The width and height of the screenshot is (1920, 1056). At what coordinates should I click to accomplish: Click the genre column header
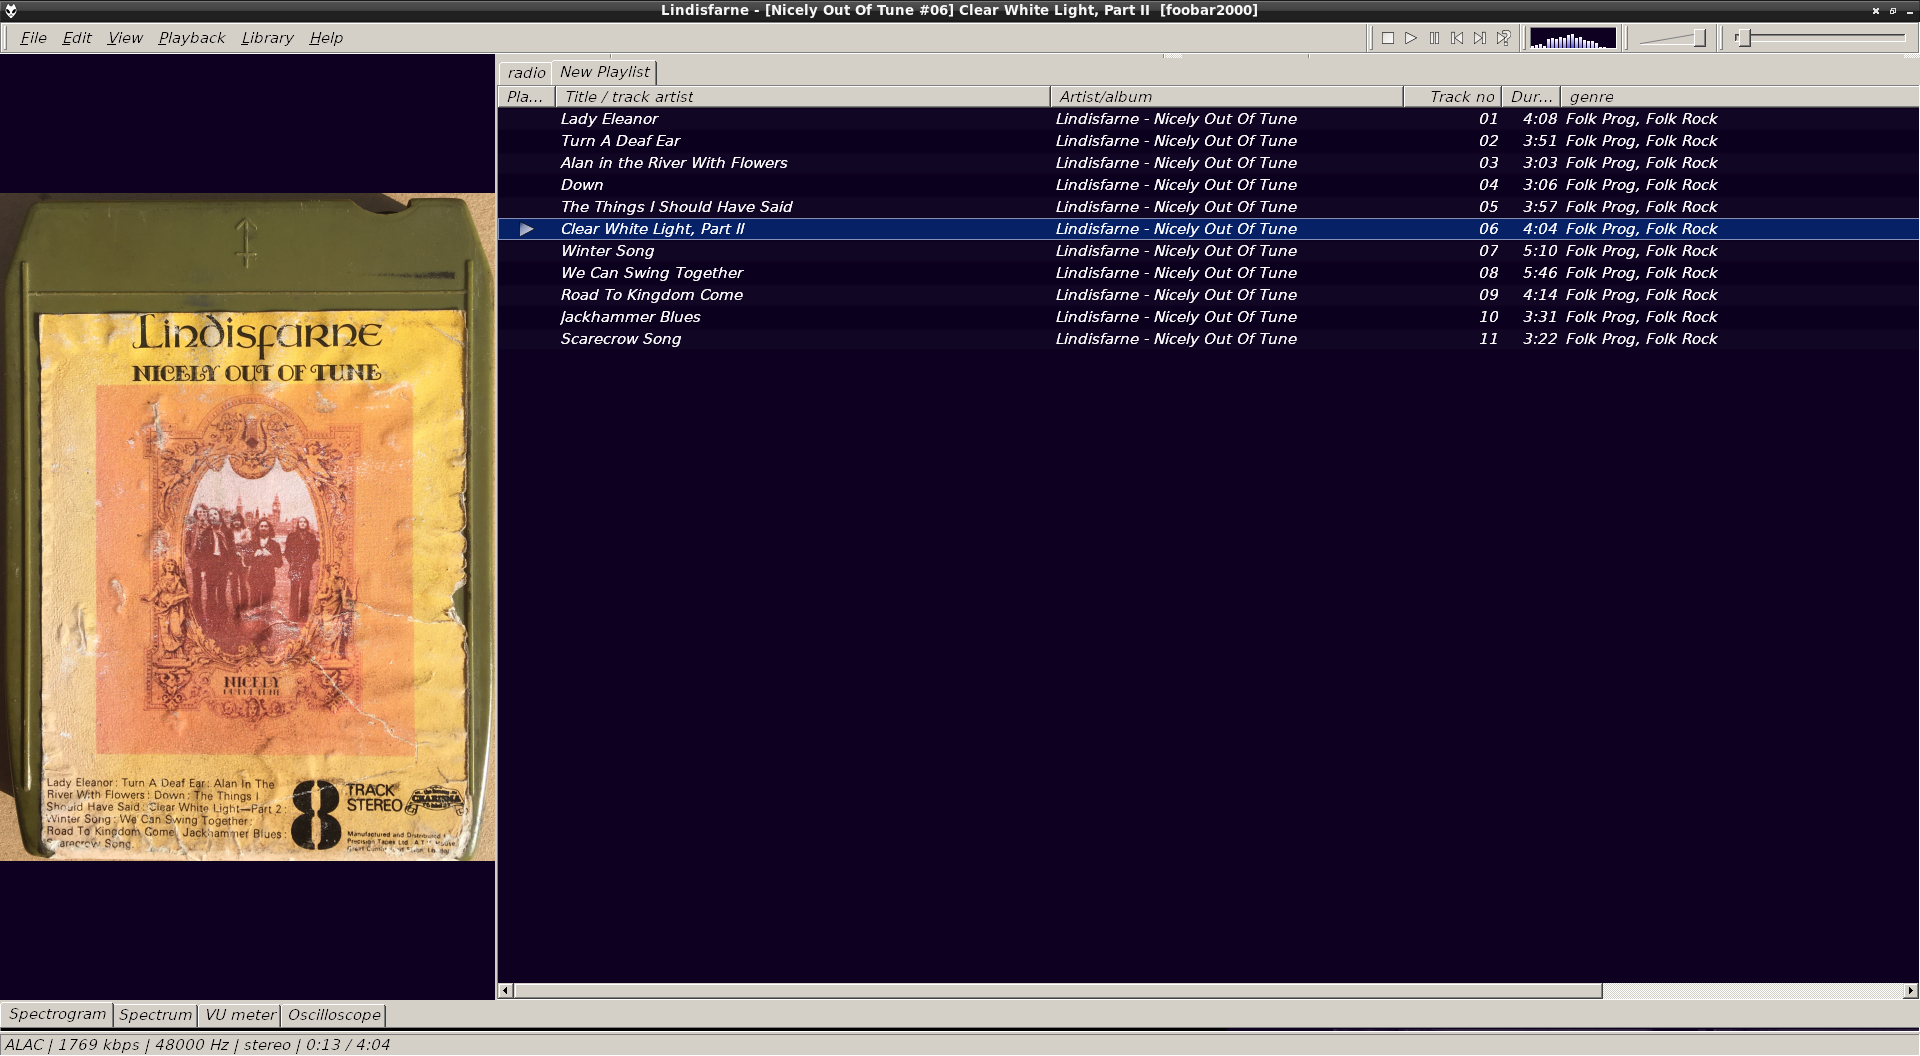pyautogui.click(x=1740, y=97)
